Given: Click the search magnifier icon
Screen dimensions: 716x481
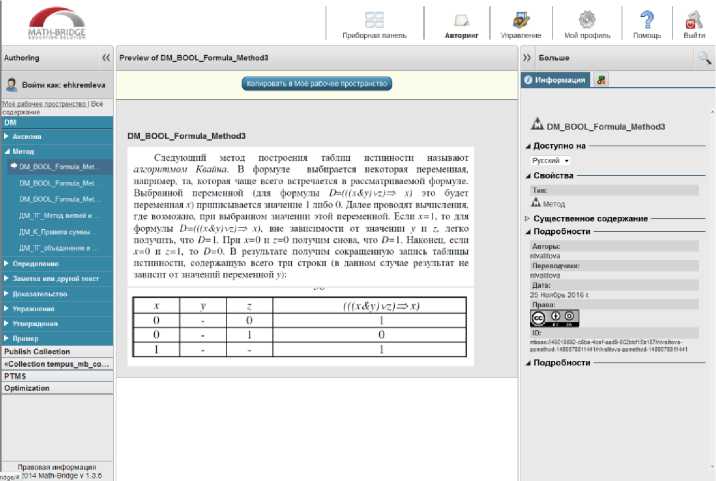Looking at the screenshot, I should pos(704,58).
